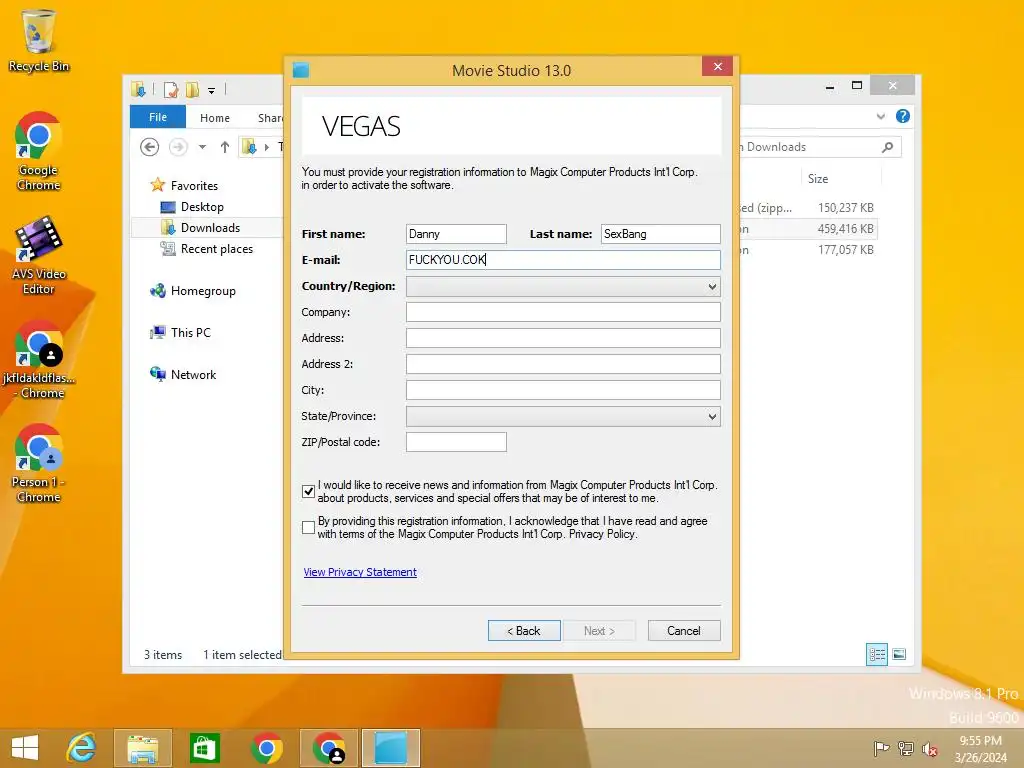This screenshot has width=1024, height=768.
Task: Click the taskbar clock showing 9:55 PM
Action: click(x=980, y=748)
